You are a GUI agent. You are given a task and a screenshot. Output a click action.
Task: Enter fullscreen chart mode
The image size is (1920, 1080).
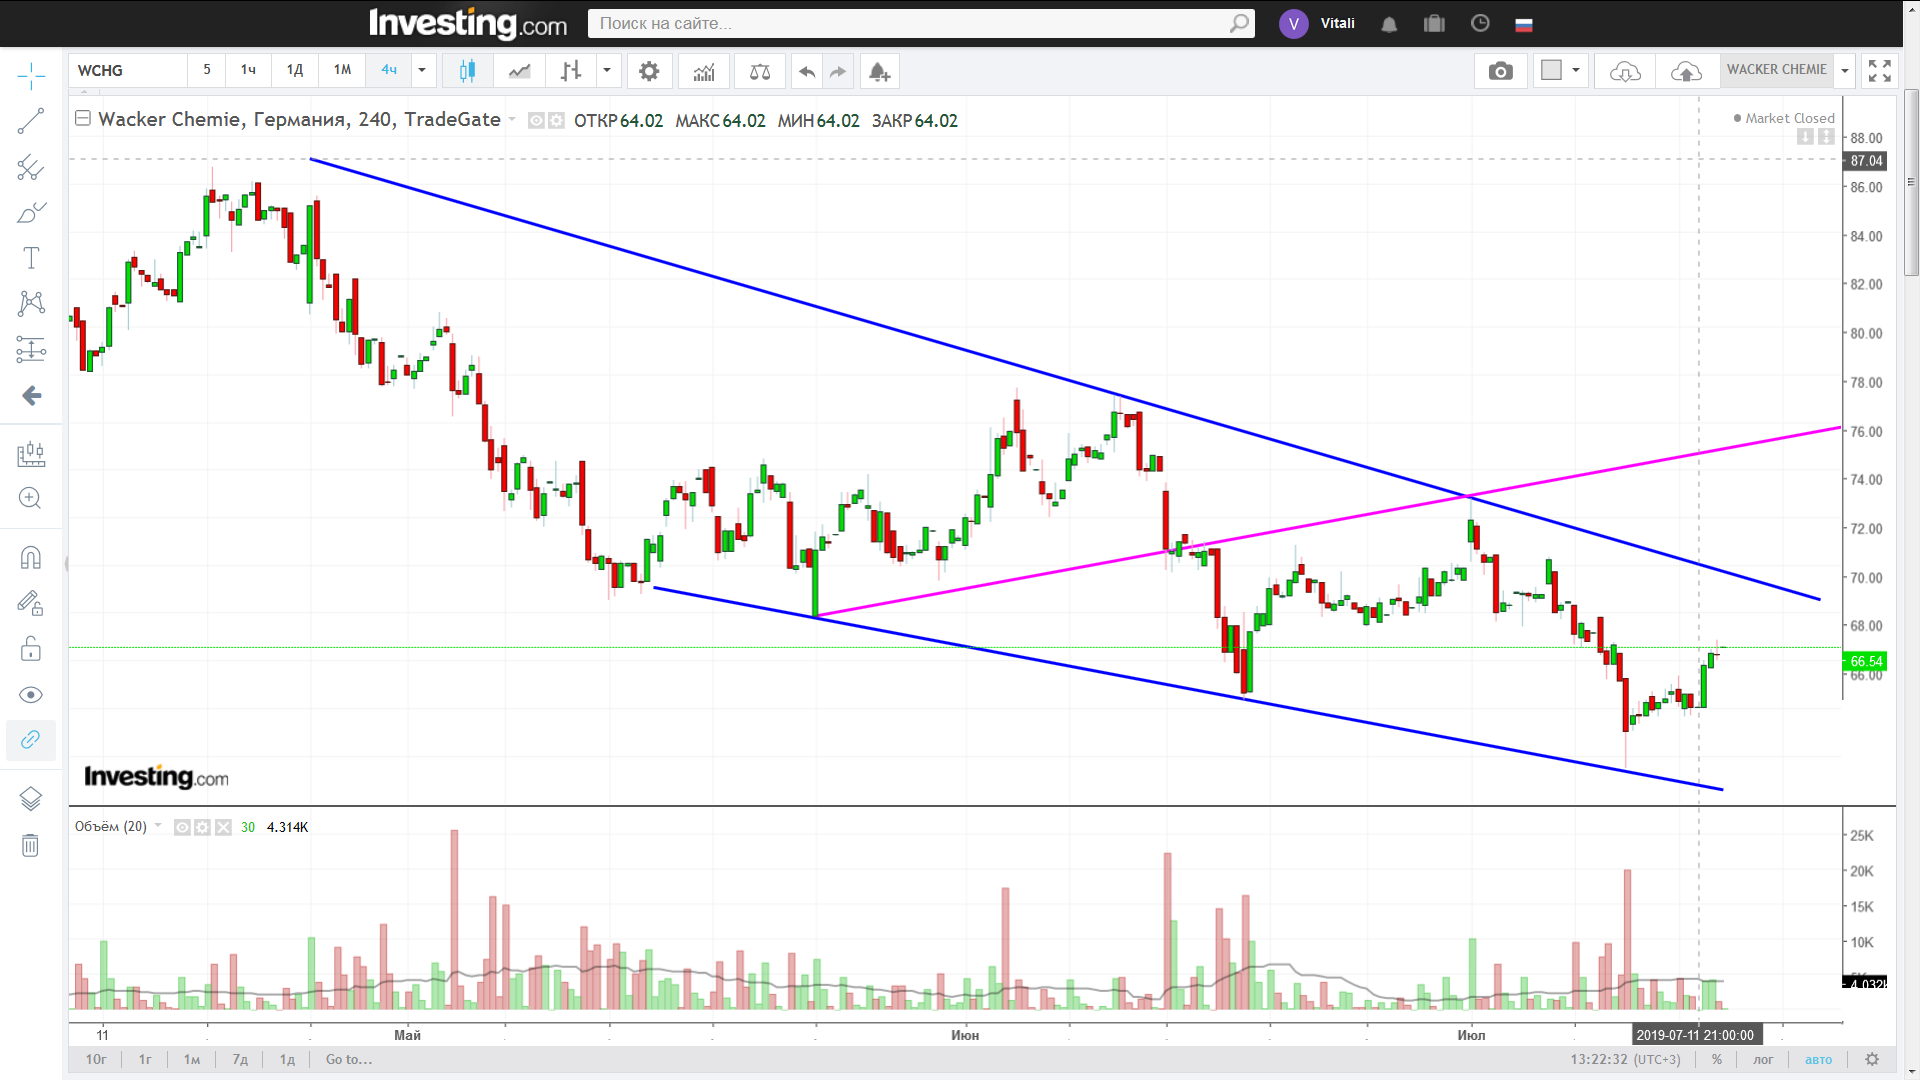pyautogui.click(x=1879, y=71)
